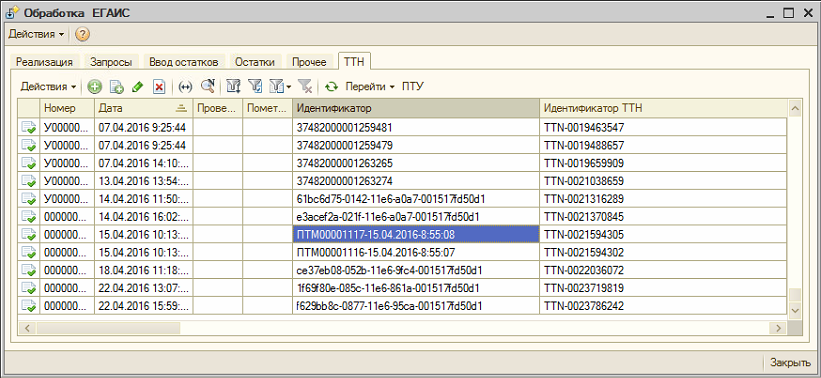821x378 pixels.
Task: Sort by the Дата column header
Action: (143, 108)
